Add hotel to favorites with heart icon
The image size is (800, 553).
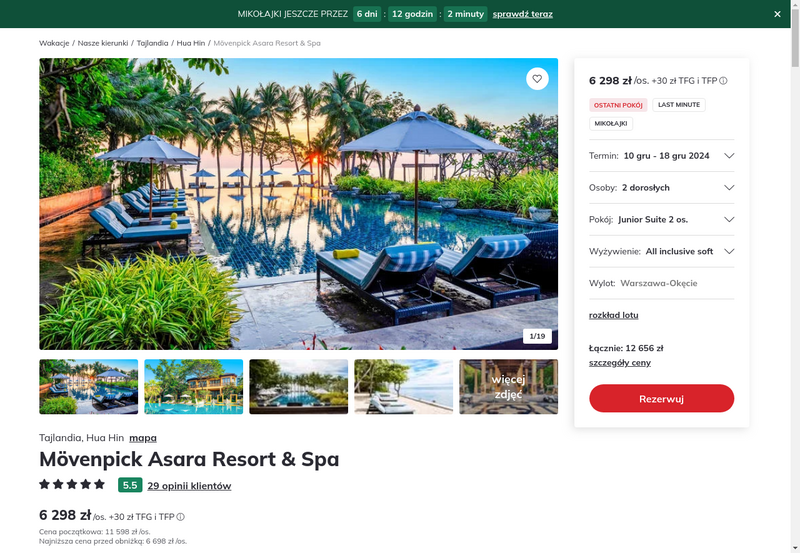[537, 79]
